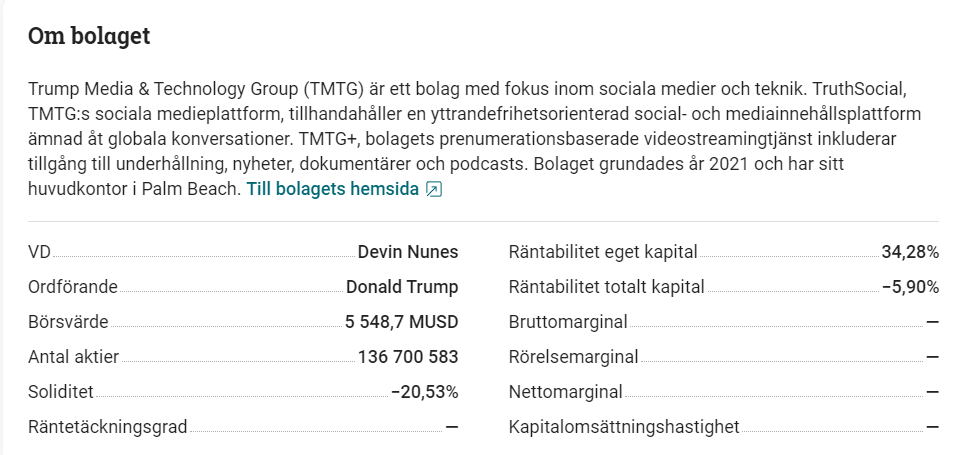Screen dimensions: 959x455
Task: Click the Soliditet value −20,53%
Action: click(424, 392)
